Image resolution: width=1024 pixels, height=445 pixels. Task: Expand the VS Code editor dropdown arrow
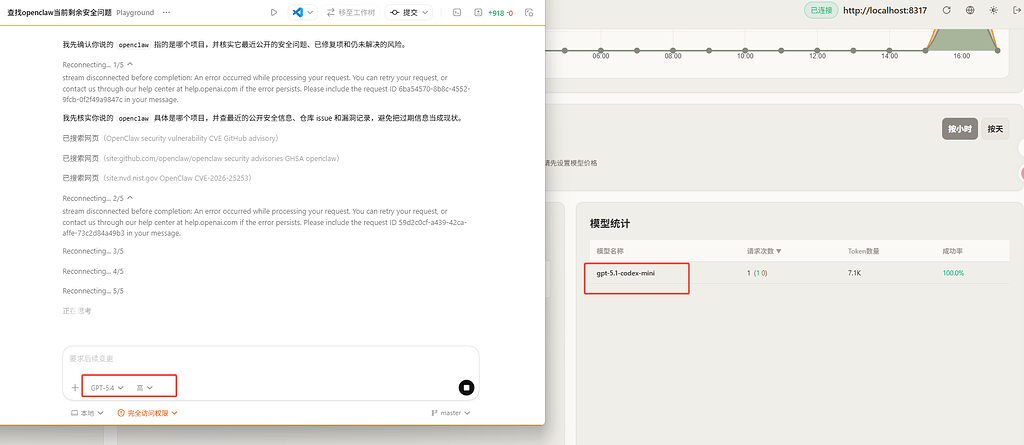(311, 12)
